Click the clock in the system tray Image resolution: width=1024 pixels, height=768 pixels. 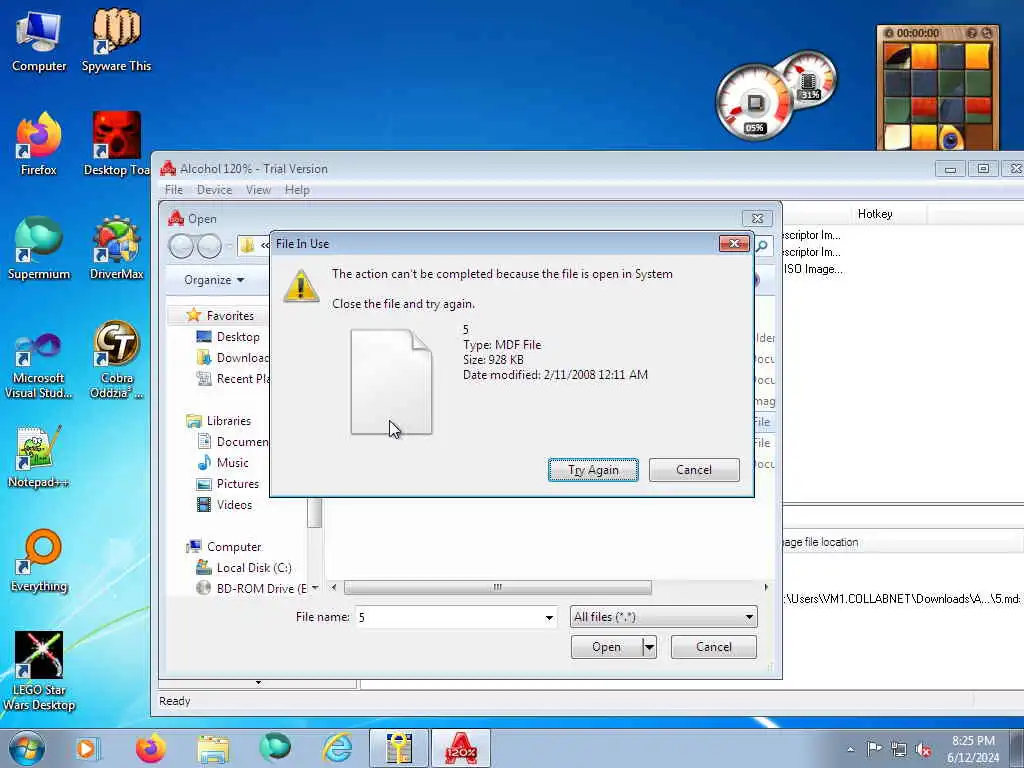[973, 749]
